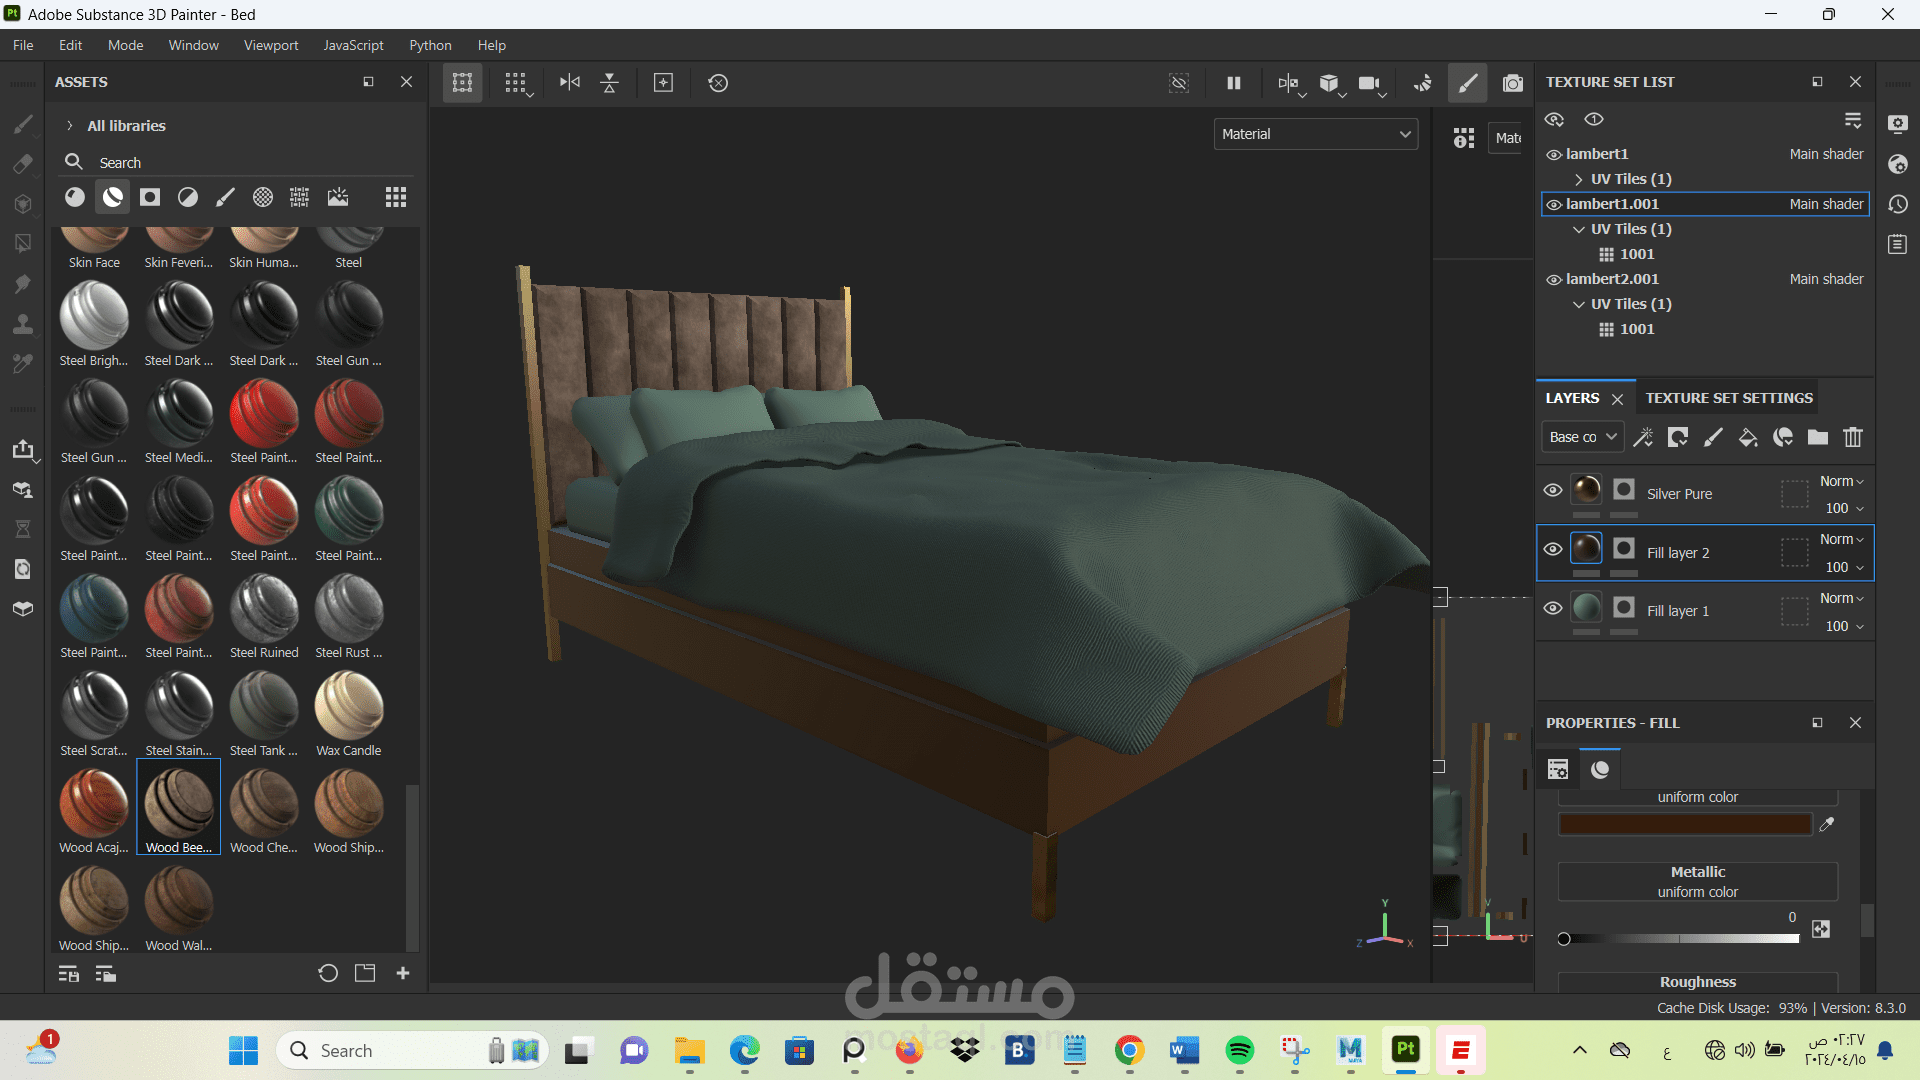Filter assets by smart materials icon

point(113,197)
